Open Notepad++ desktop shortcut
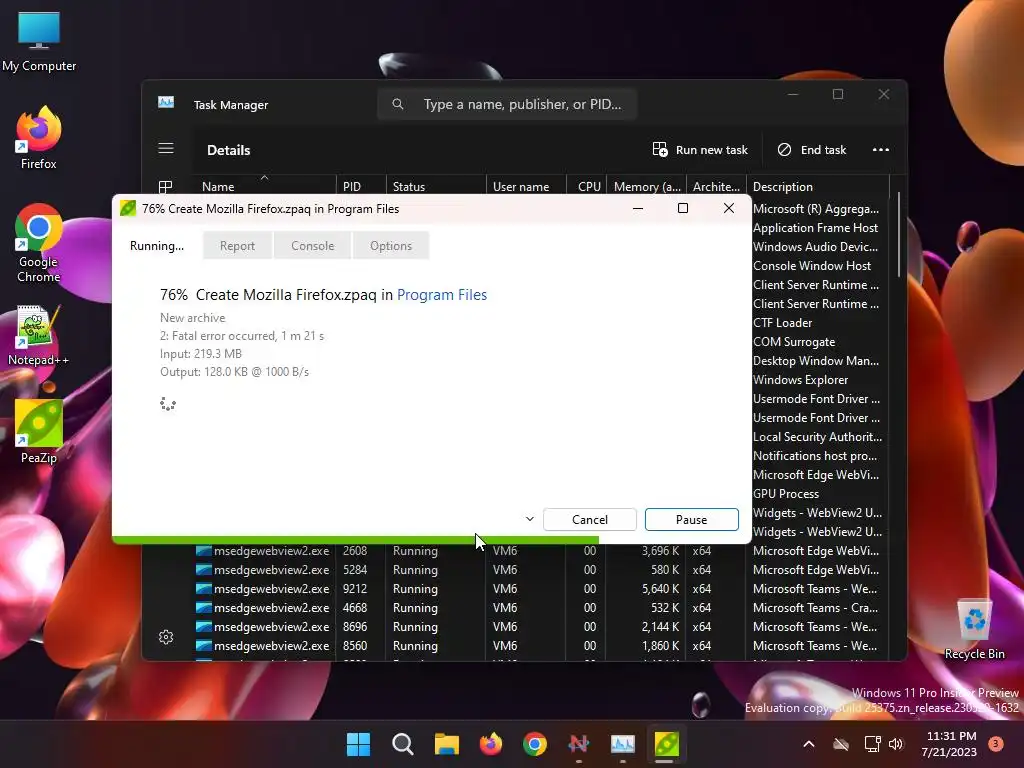Screen dimensions: 1024x768 pyautogui.click(x=39, y=335)
